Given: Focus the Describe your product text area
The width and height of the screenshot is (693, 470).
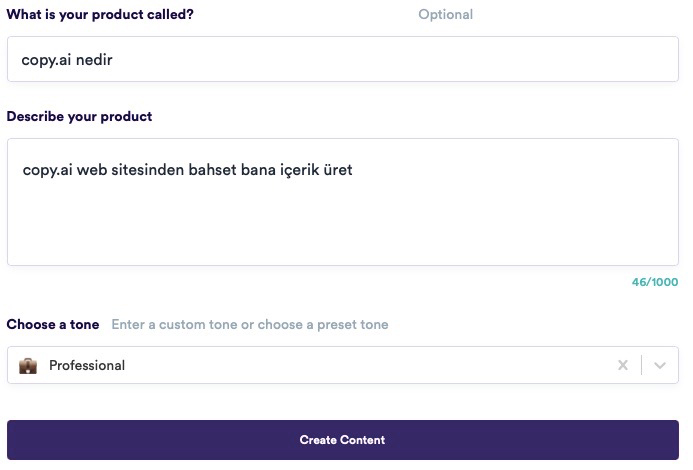Looking at the screenshot, I should [343, 202].
